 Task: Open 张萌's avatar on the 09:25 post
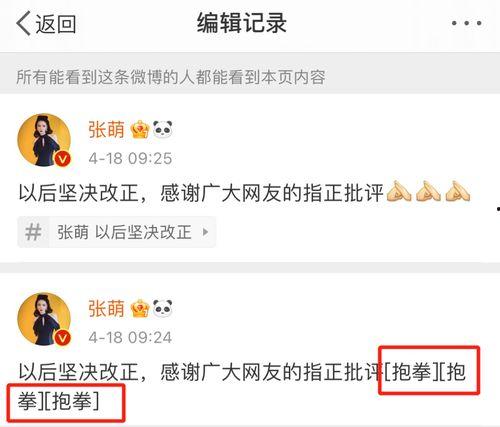(x=44, y=140)
